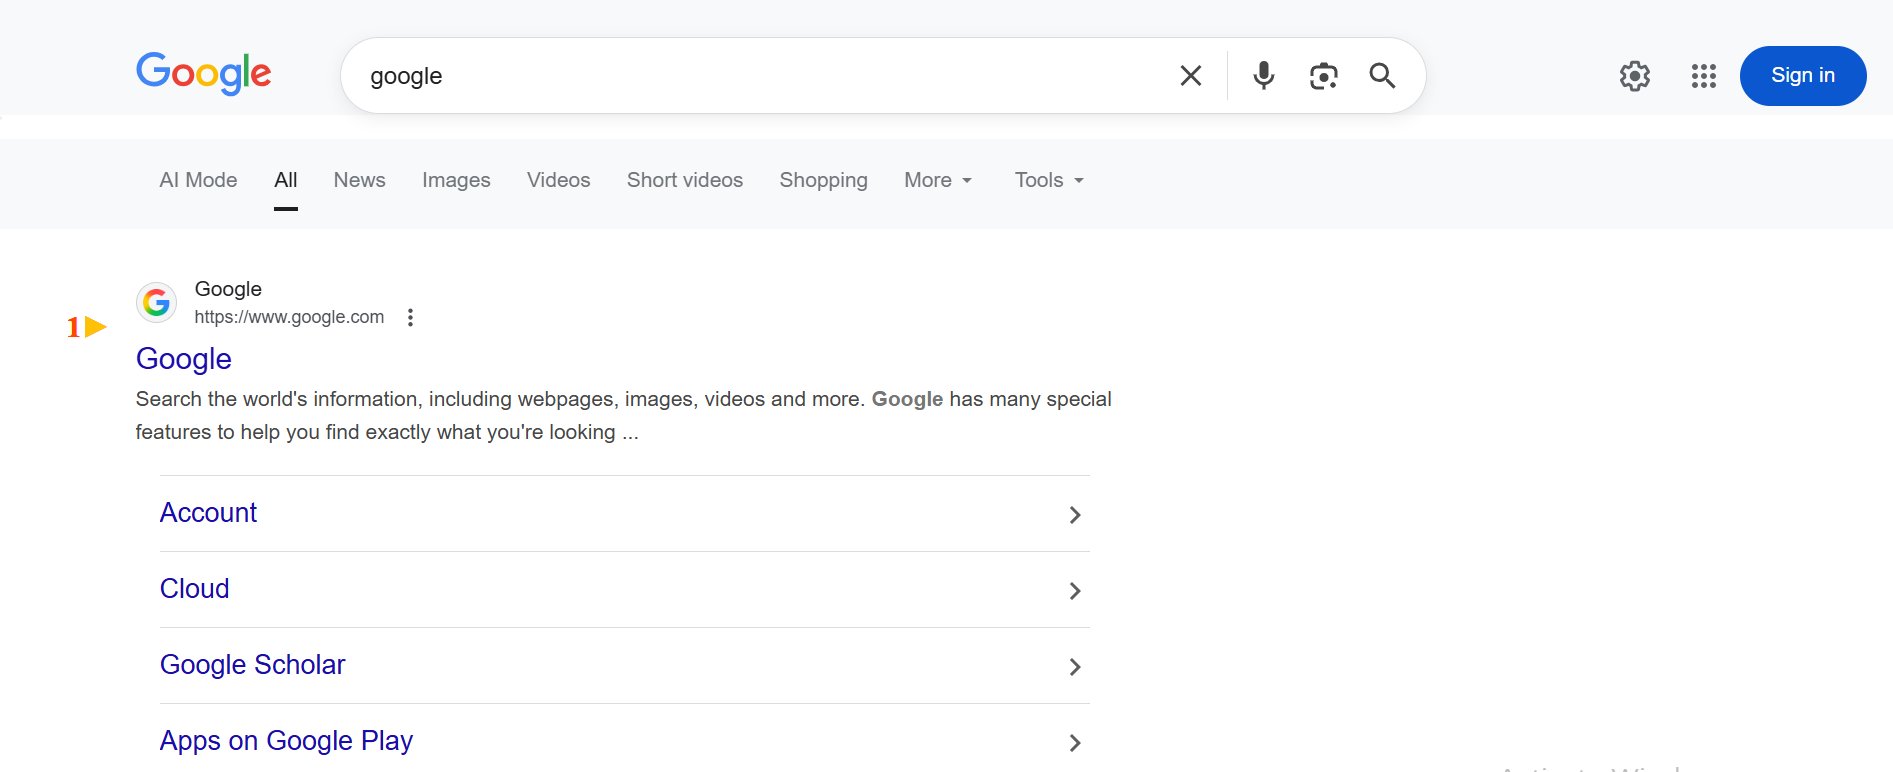Open Search by image camera icon

click(1323, 76)
